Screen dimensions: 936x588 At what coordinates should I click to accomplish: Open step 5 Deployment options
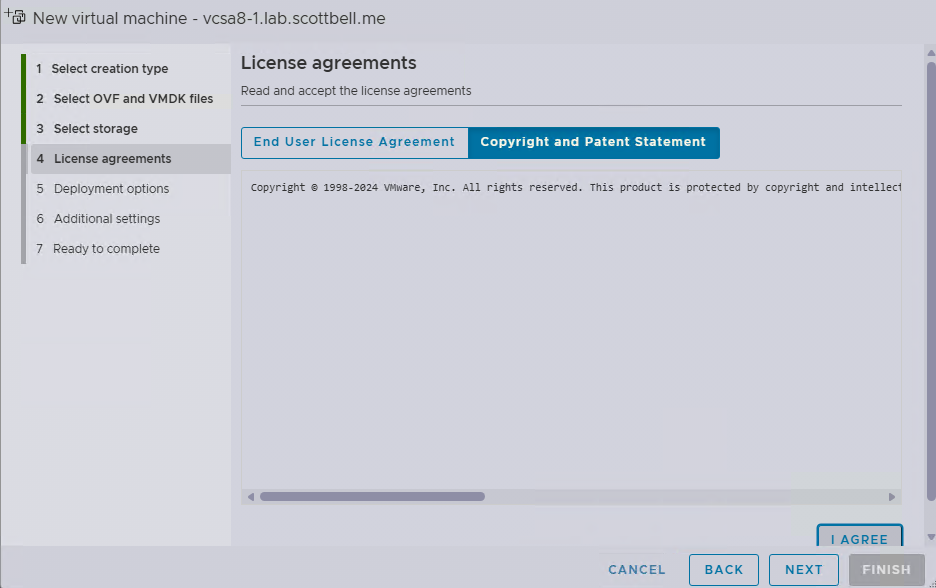pyautogui.click(x=111, y=189)
